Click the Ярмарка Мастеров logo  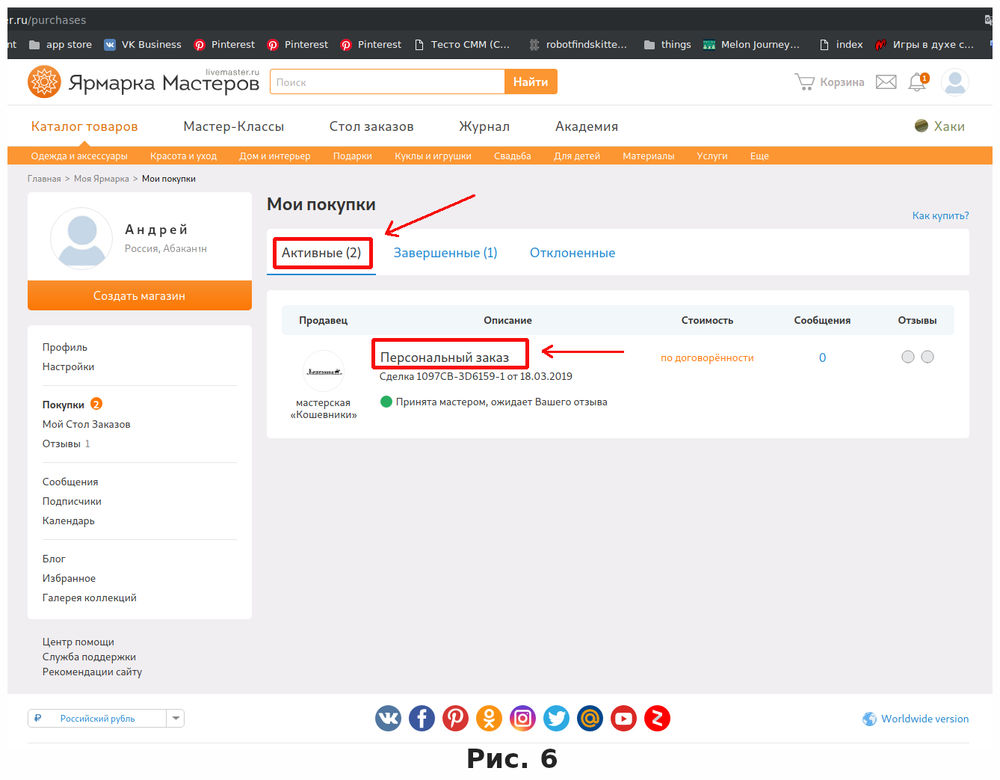(x=142, y=81)
